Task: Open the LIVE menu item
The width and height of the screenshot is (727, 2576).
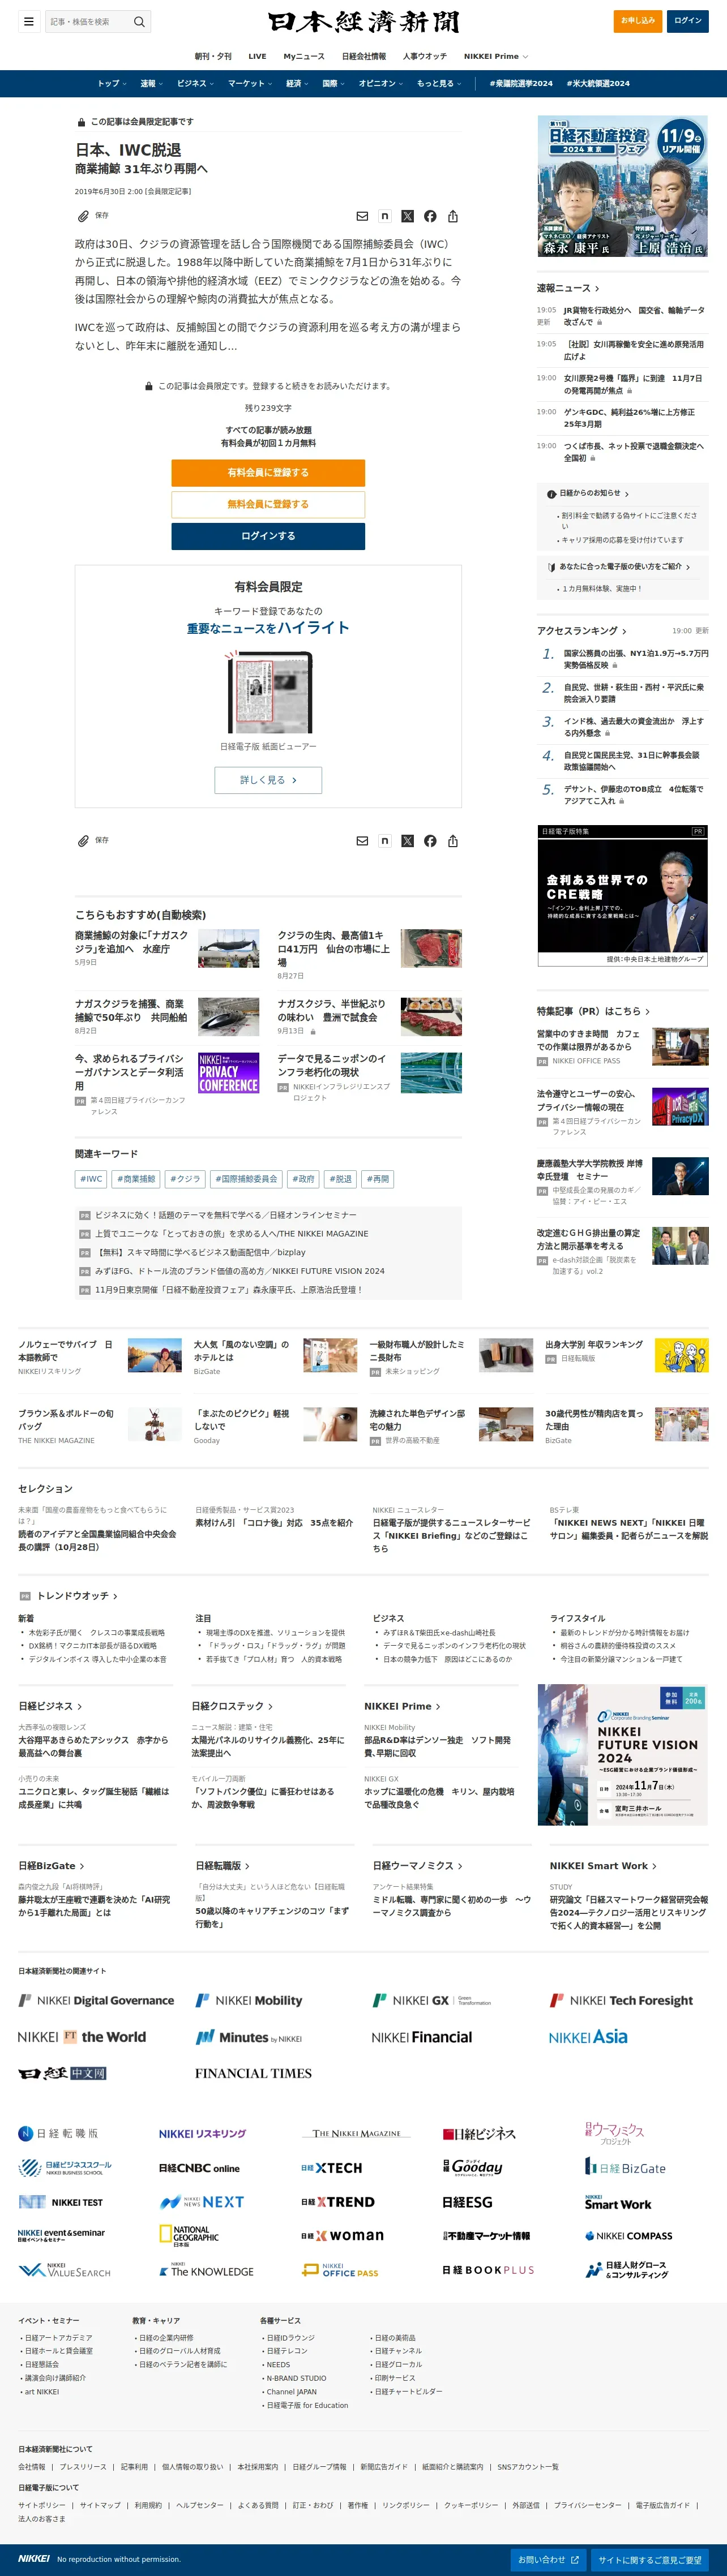Action: (257, 56)
